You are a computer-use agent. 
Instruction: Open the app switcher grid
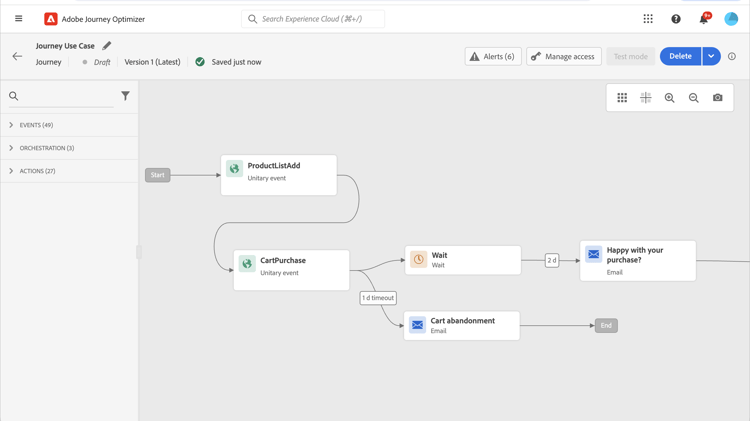(648, 19)
